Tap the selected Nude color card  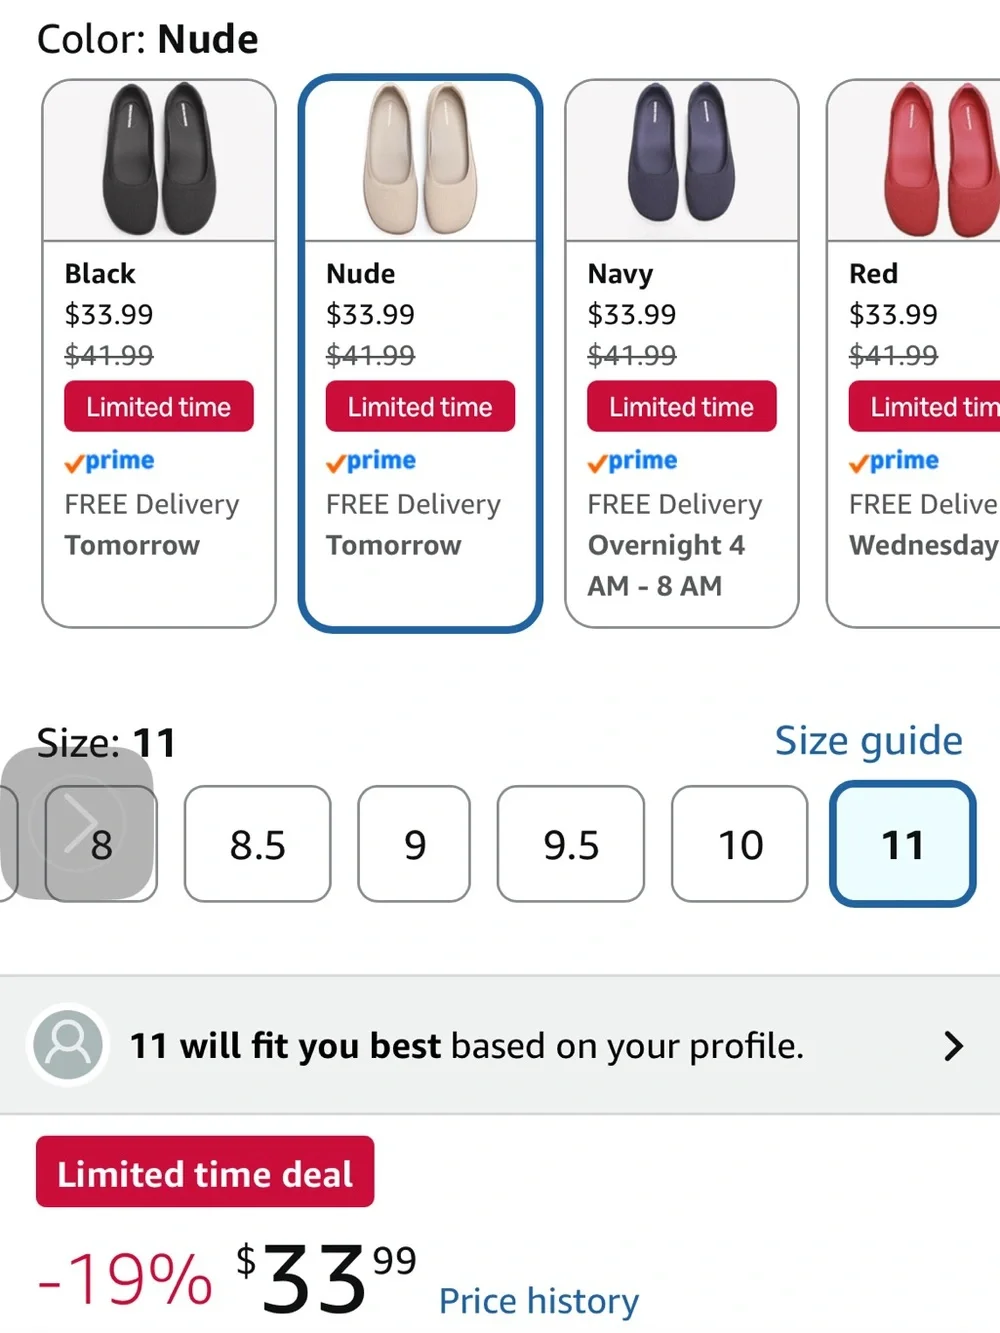pyautogui.click(x=420, y=353)
